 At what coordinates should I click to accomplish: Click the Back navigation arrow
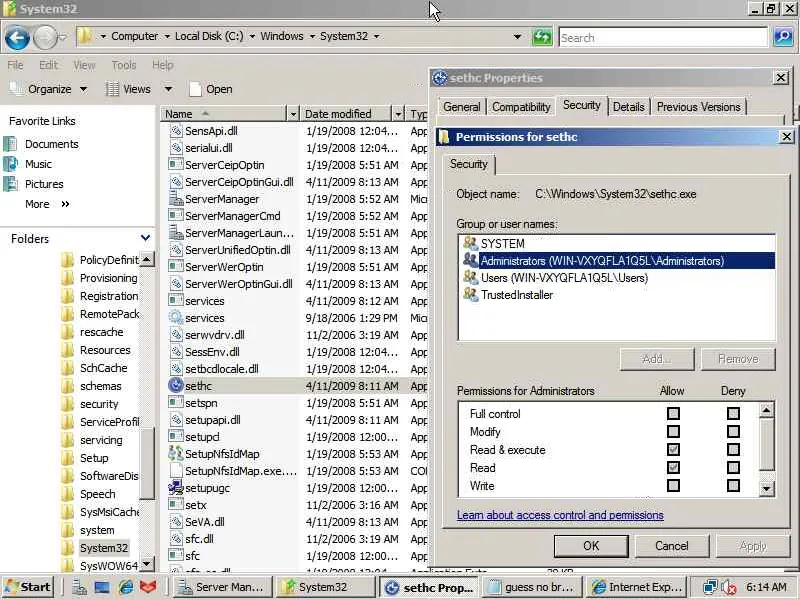(17, 37)
